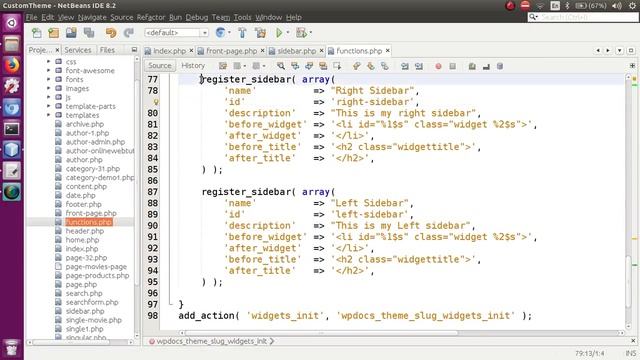Toggle Highlight Search icon
This screenshot has height=360, width=640.
(323, 66)
